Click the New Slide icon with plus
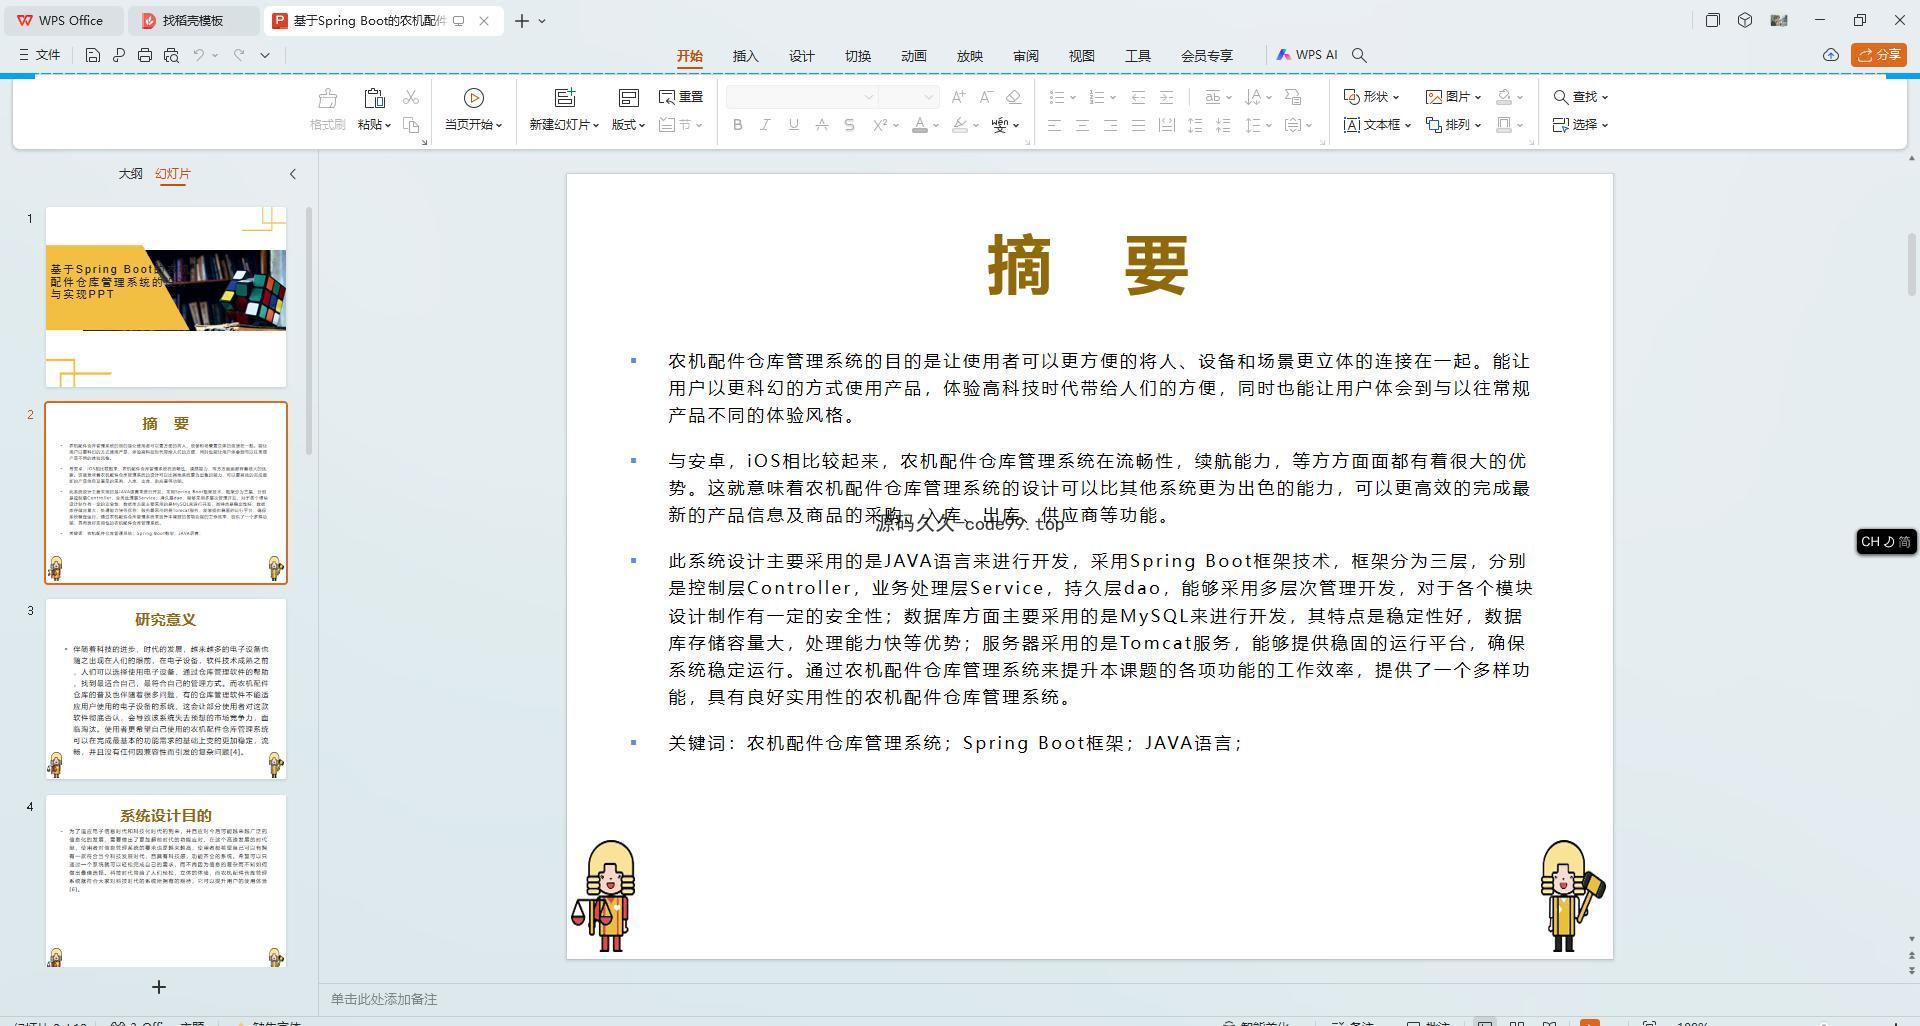Viewport: 1920px width, 1026px height. tap(565, 98)
